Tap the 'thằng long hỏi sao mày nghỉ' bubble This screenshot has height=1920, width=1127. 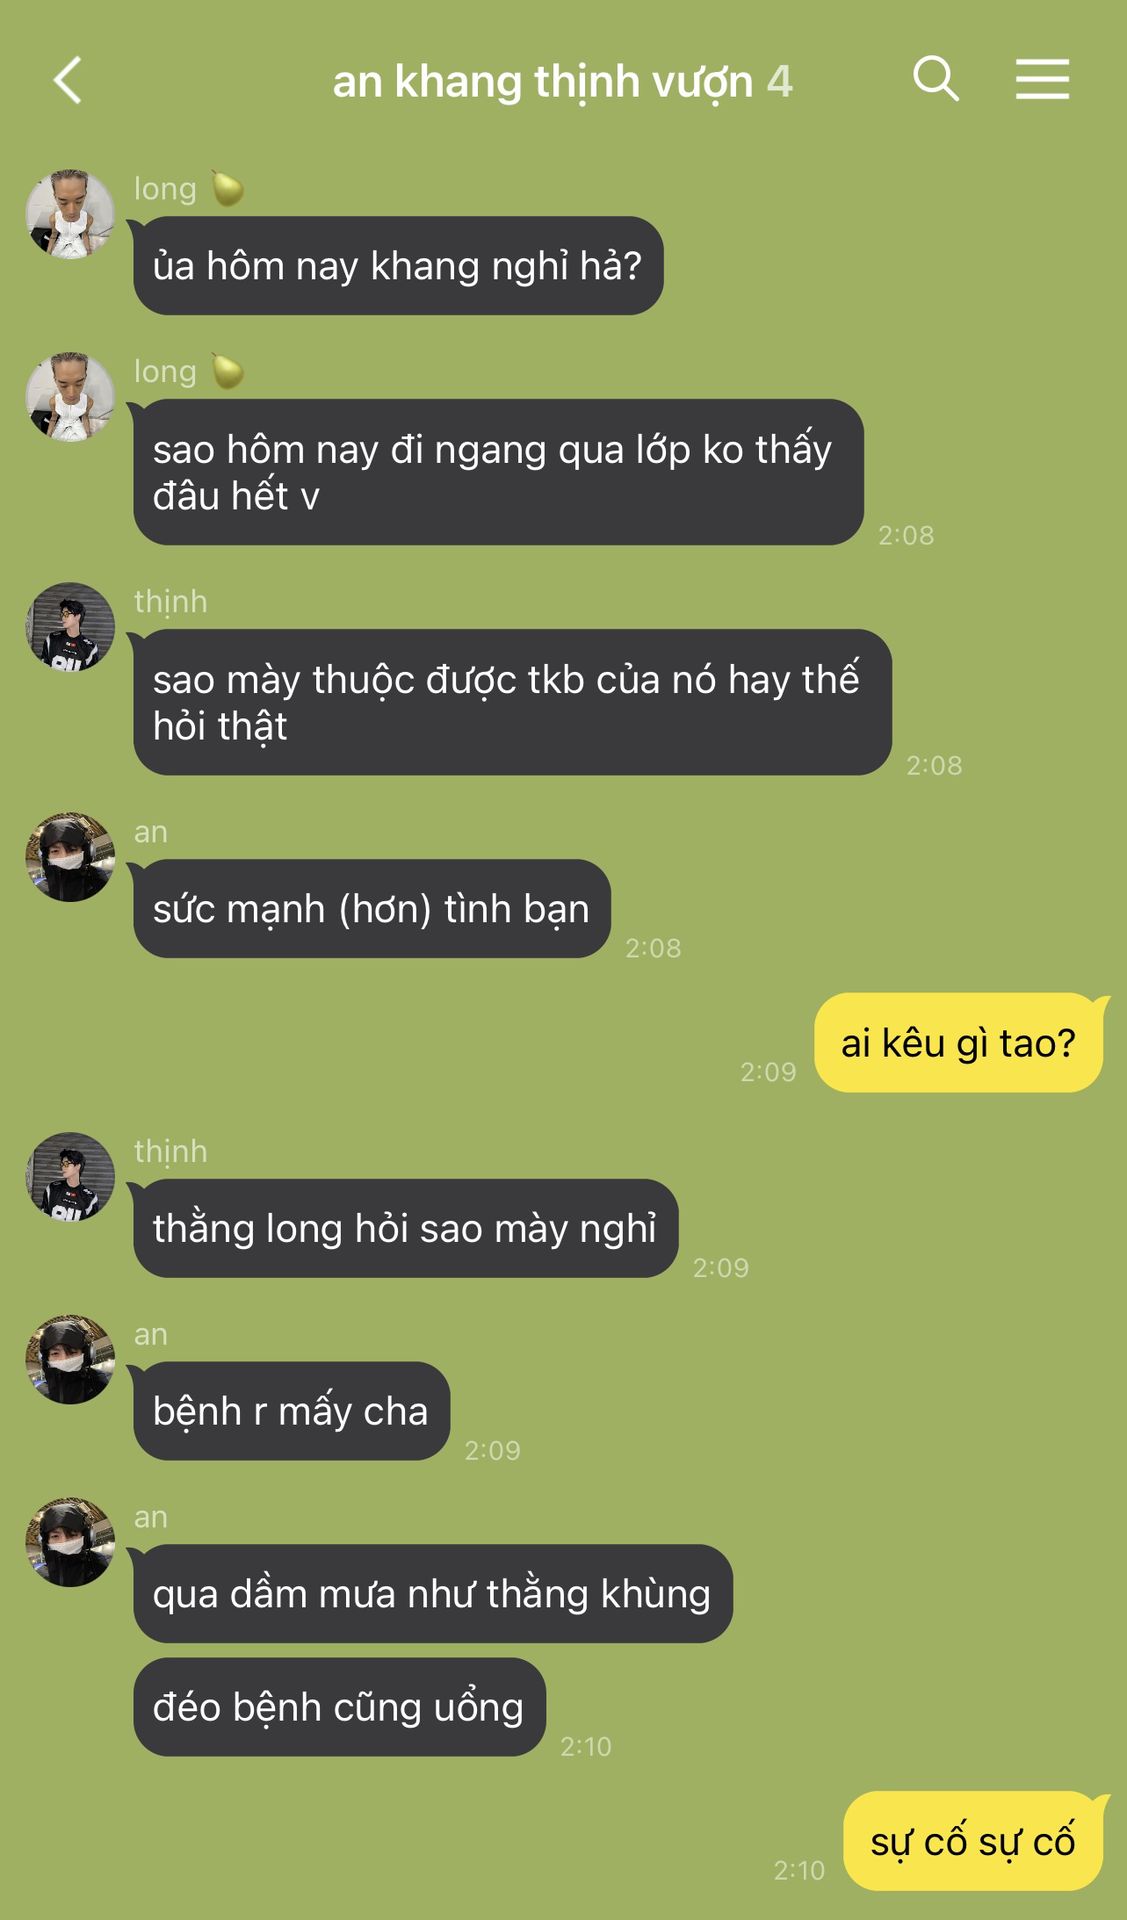click(405, 1228)
